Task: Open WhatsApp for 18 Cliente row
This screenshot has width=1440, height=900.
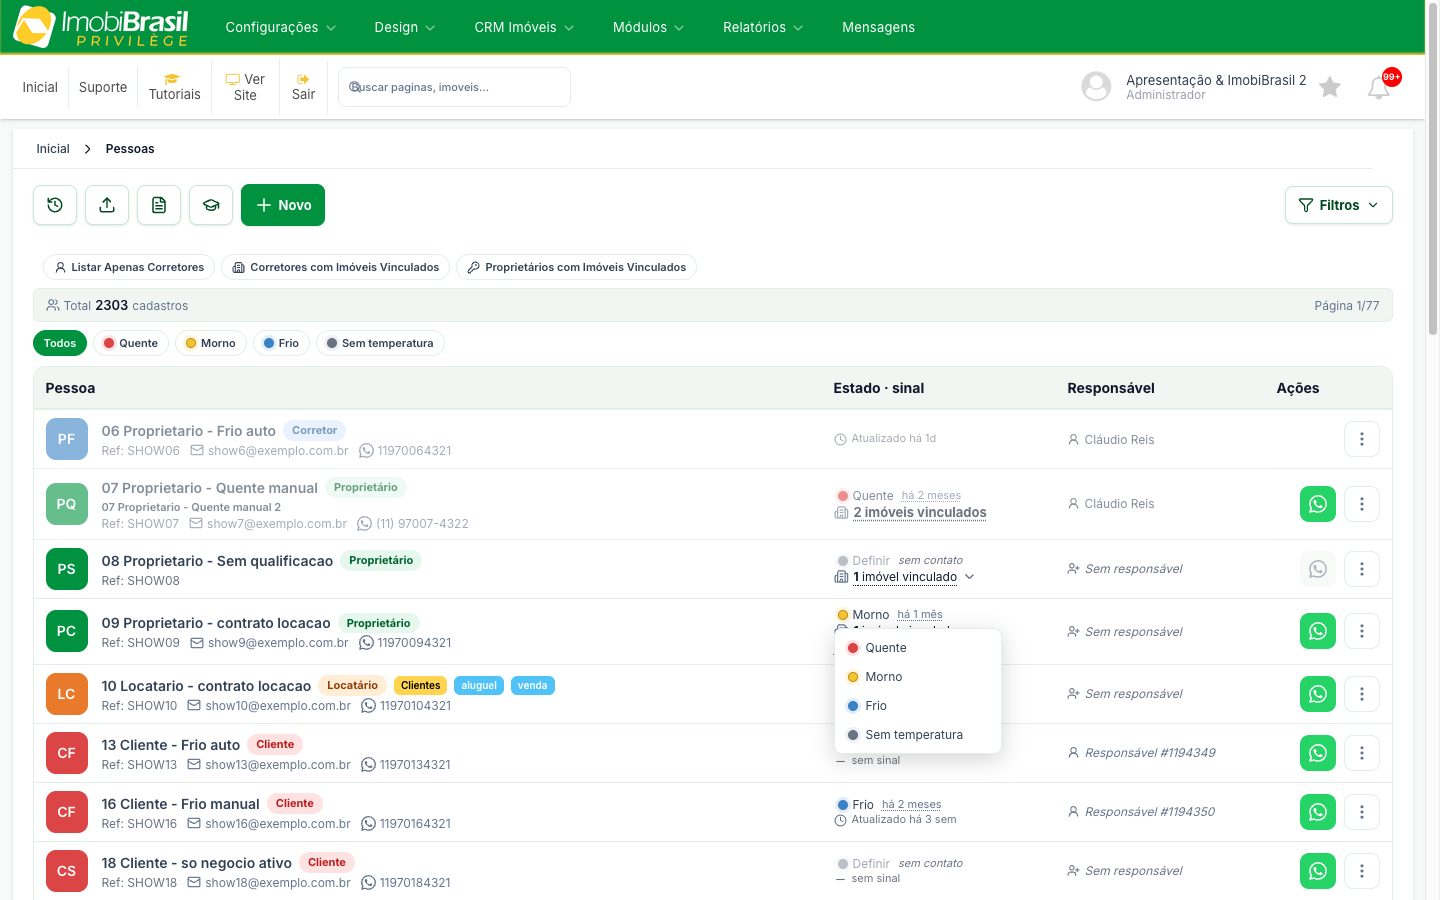Action: (1318, 871)
